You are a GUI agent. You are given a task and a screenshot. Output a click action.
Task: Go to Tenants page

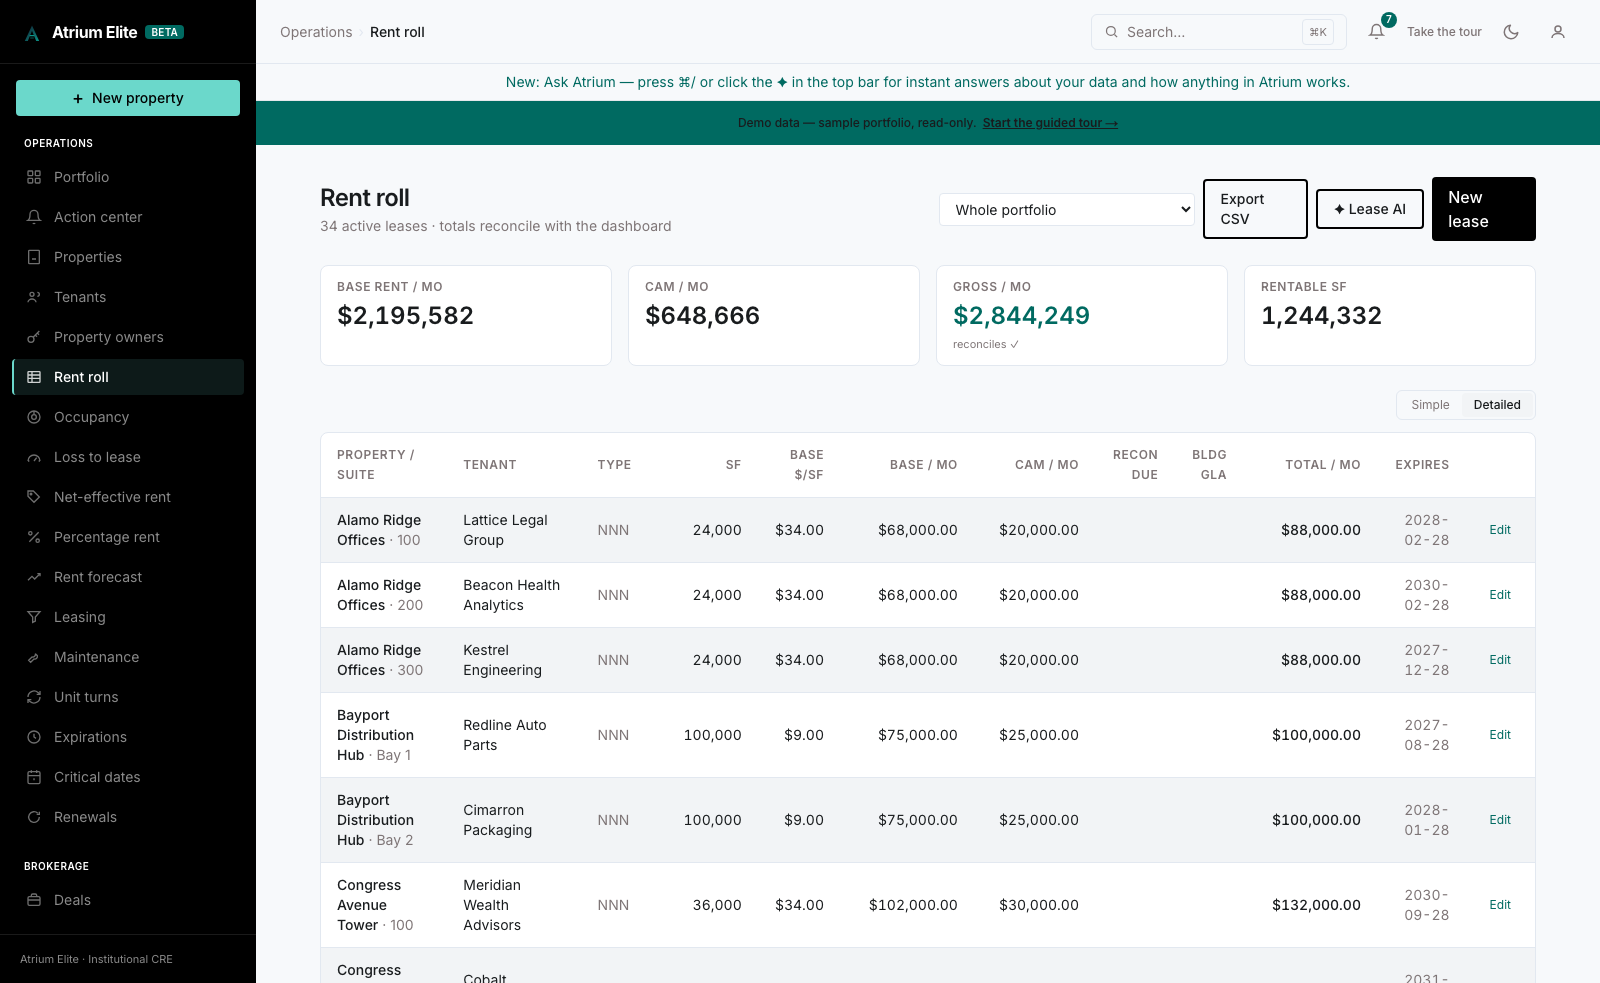click(128, 297)
